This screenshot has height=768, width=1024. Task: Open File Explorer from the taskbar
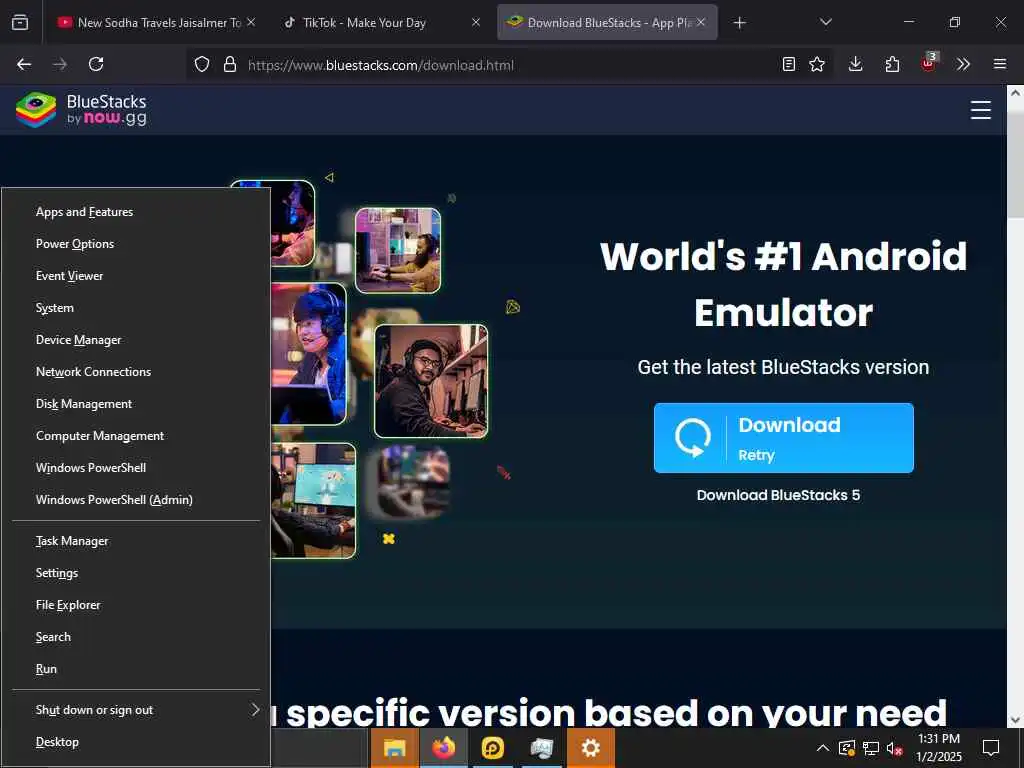click(394, 748)
